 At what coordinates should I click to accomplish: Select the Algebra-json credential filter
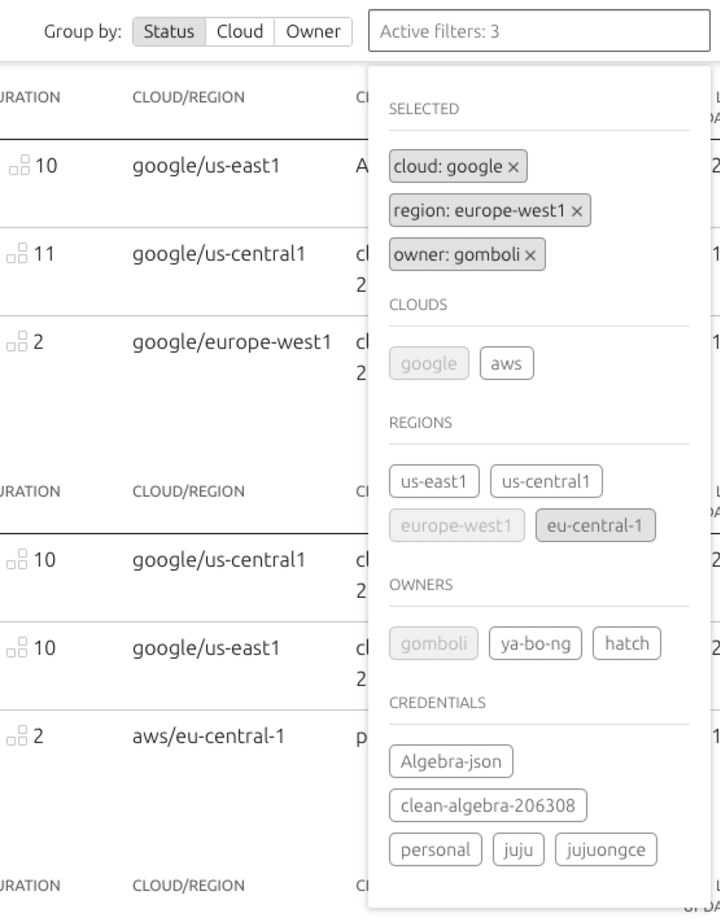(x=451, y=761)
